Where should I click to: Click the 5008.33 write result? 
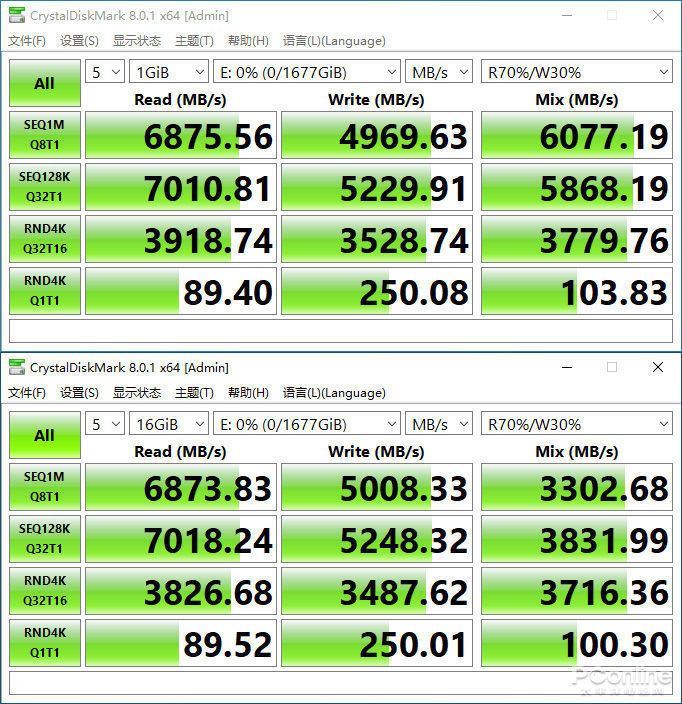[x=377, y=487]
